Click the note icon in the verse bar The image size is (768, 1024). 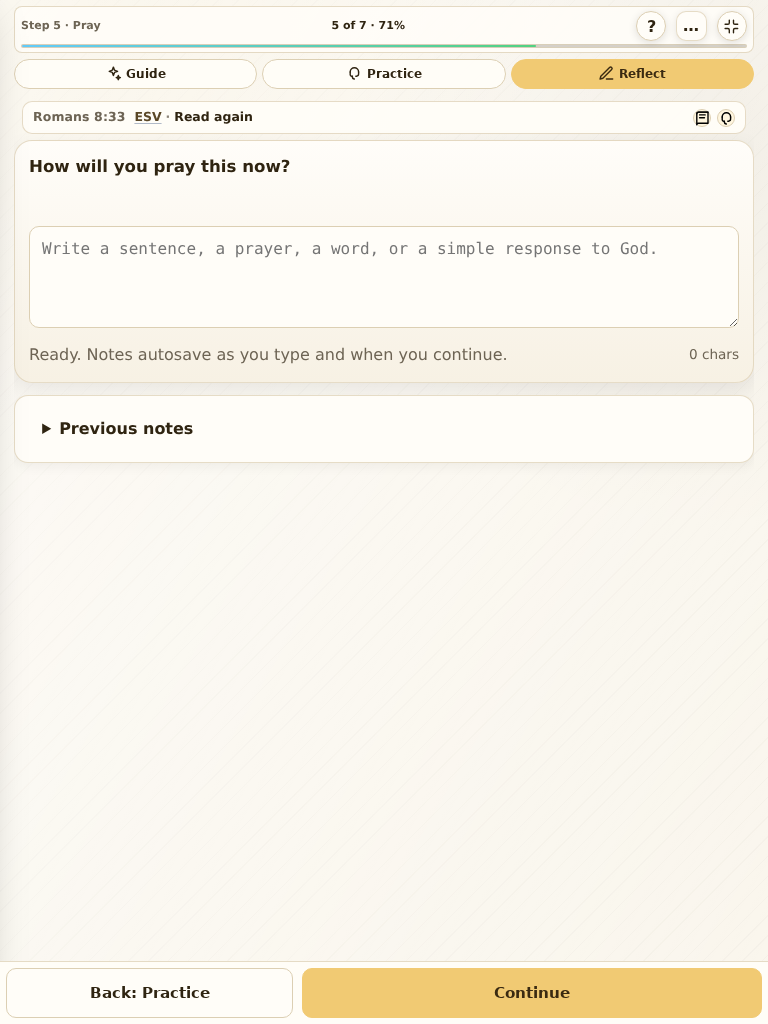[x=702, y=118]
